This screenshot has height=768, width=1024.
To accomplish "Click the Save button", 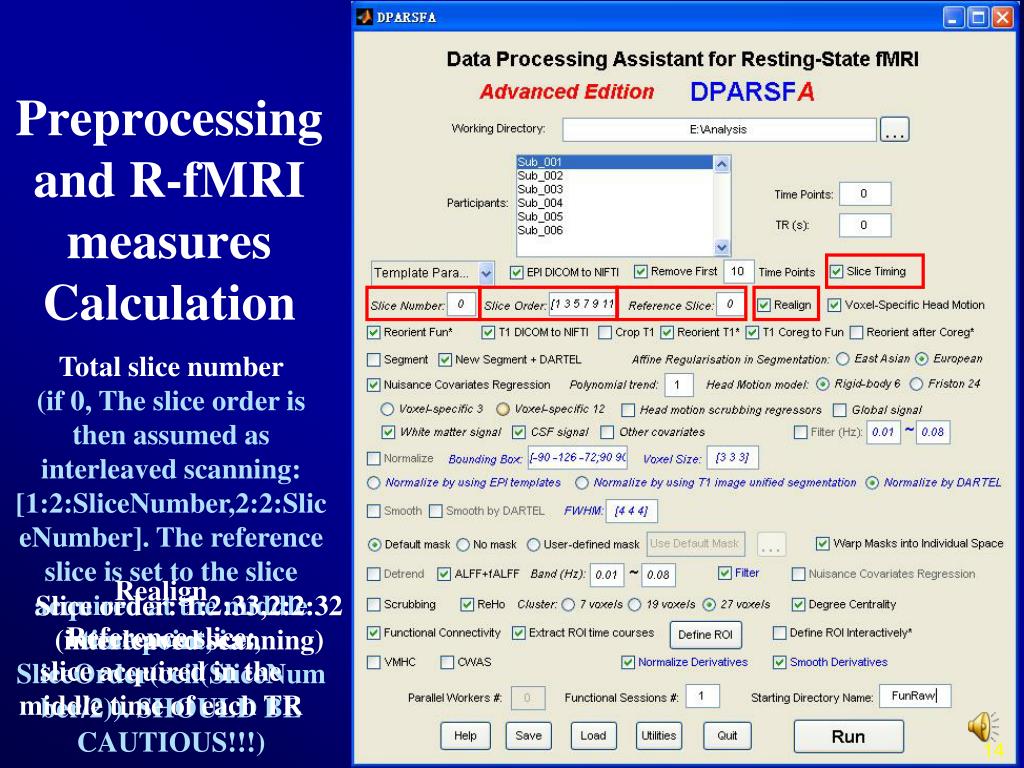I will [x=528, y=736].
